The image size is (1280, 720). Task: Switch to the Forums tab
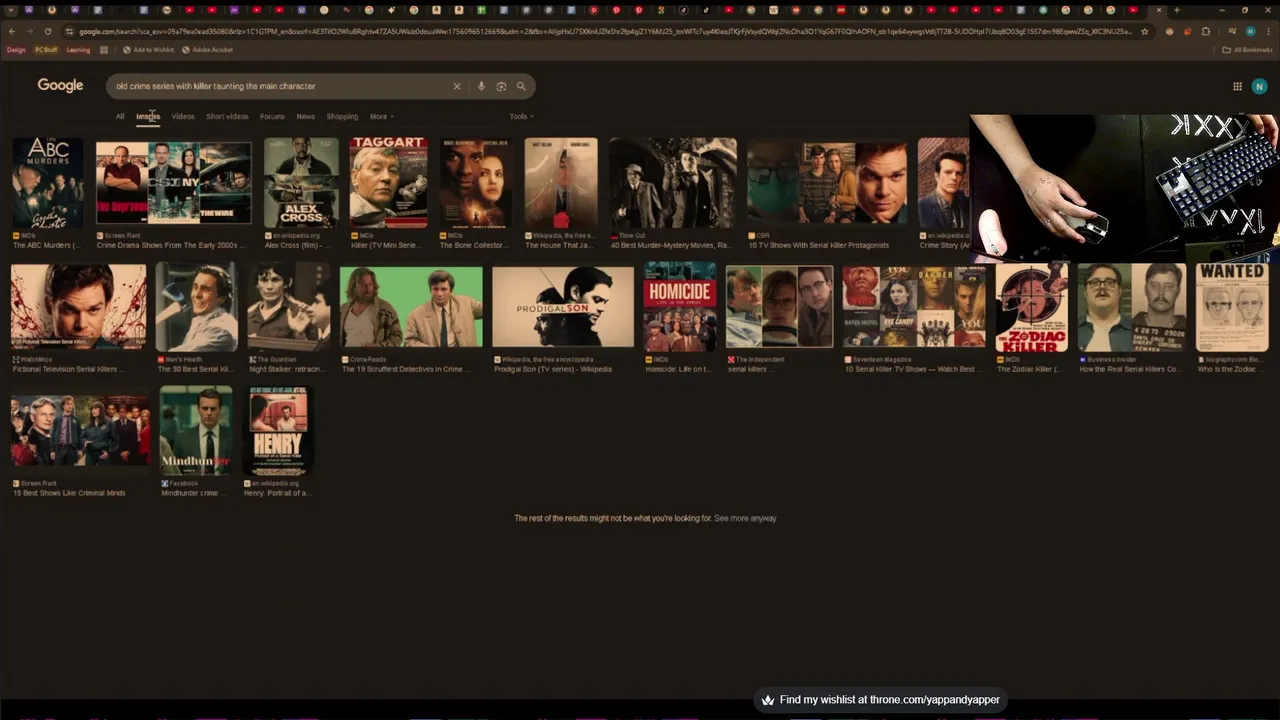272,116
